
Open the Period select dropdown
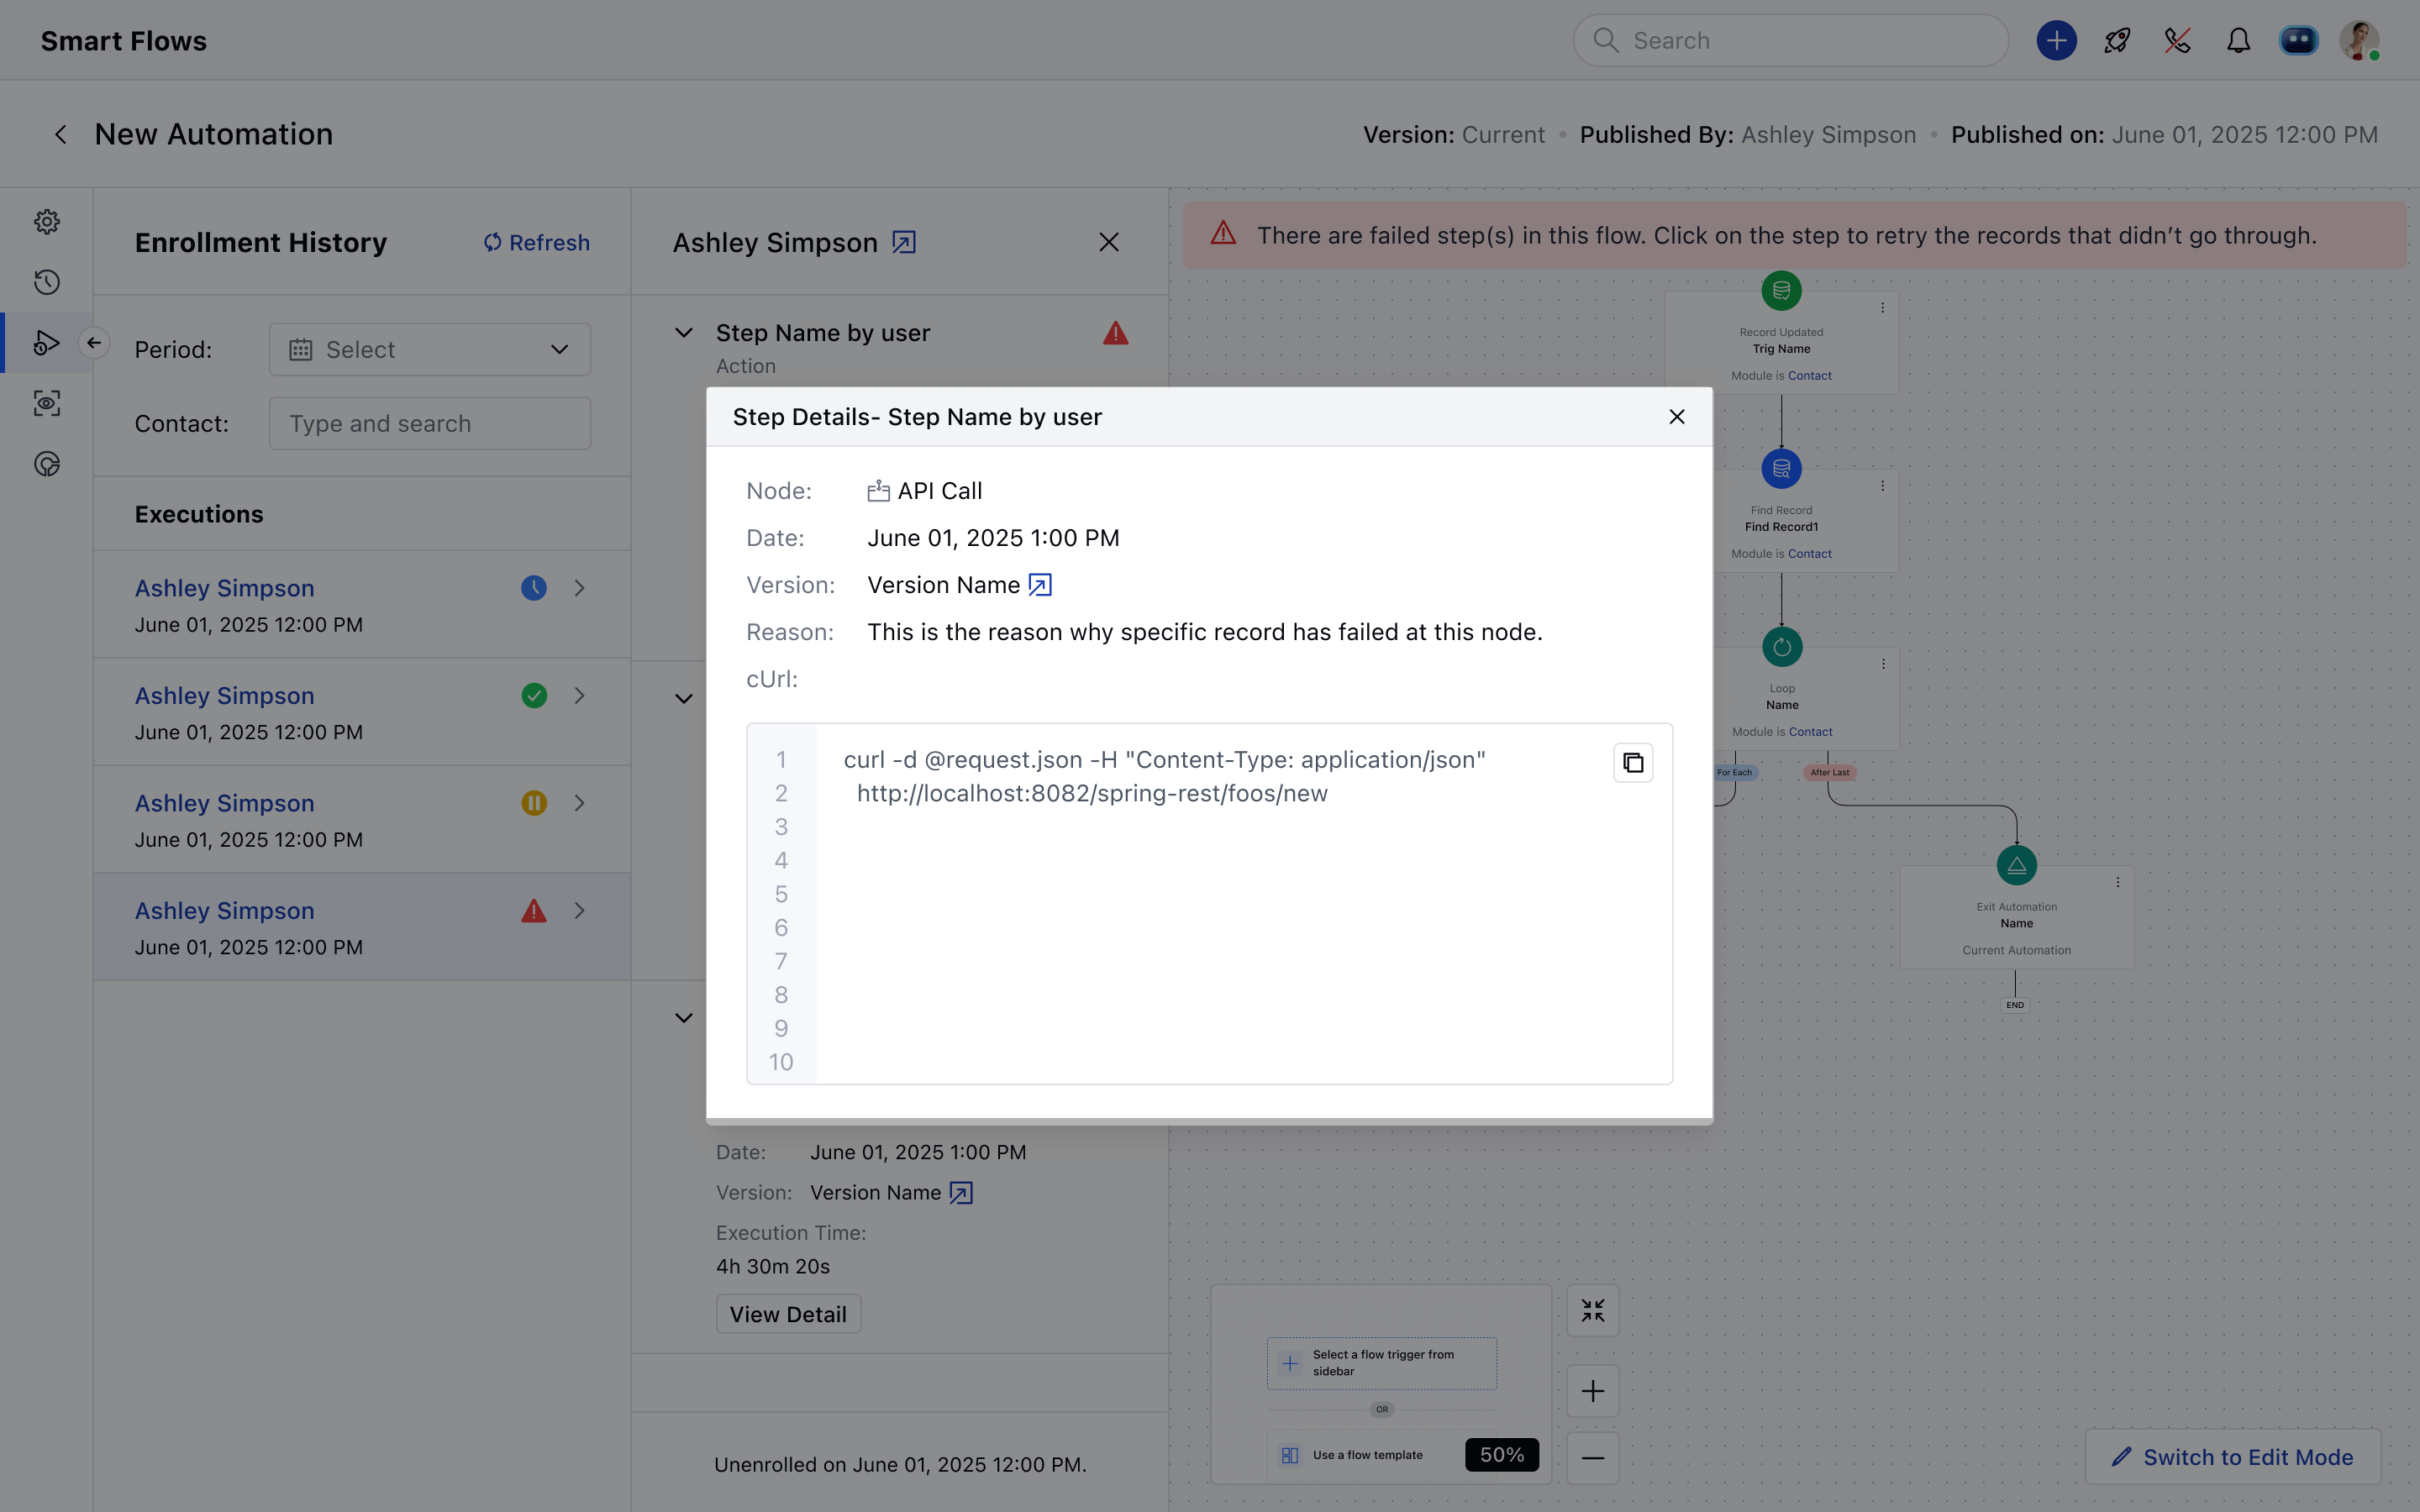(429, 349)
